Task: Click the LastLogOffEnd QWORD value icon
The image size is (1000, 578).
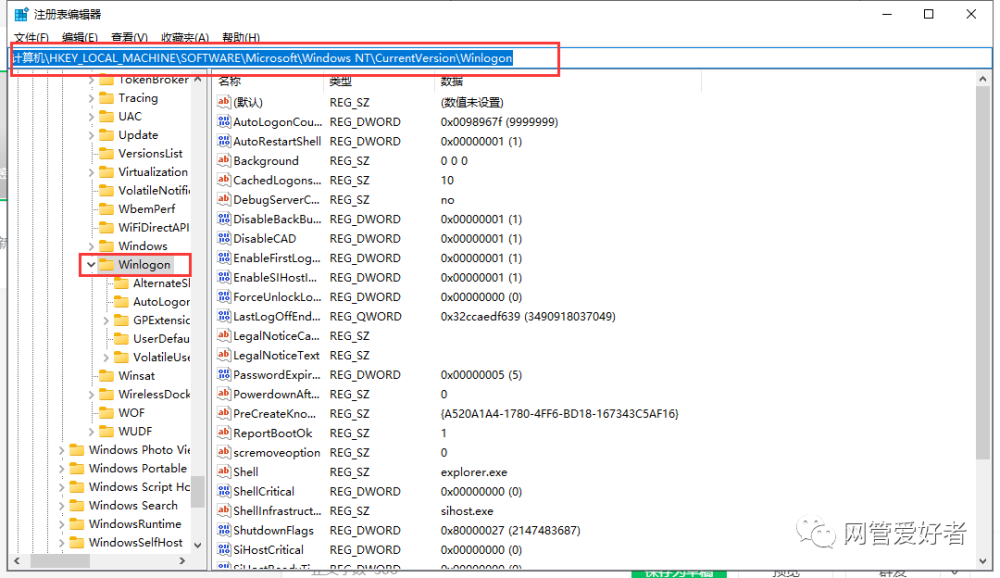Action: [x=223, y=316]
